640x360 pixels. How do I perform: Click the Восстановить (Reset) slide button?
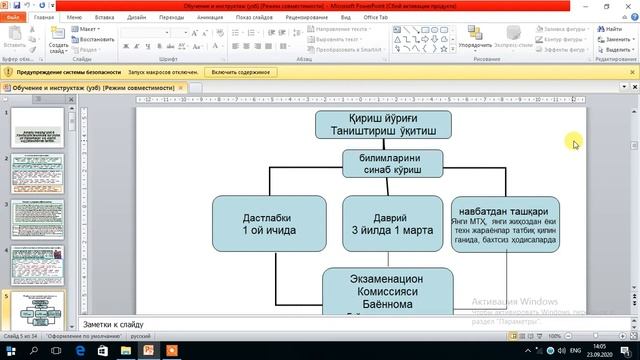pyautogui.click(x=93, y=40)
